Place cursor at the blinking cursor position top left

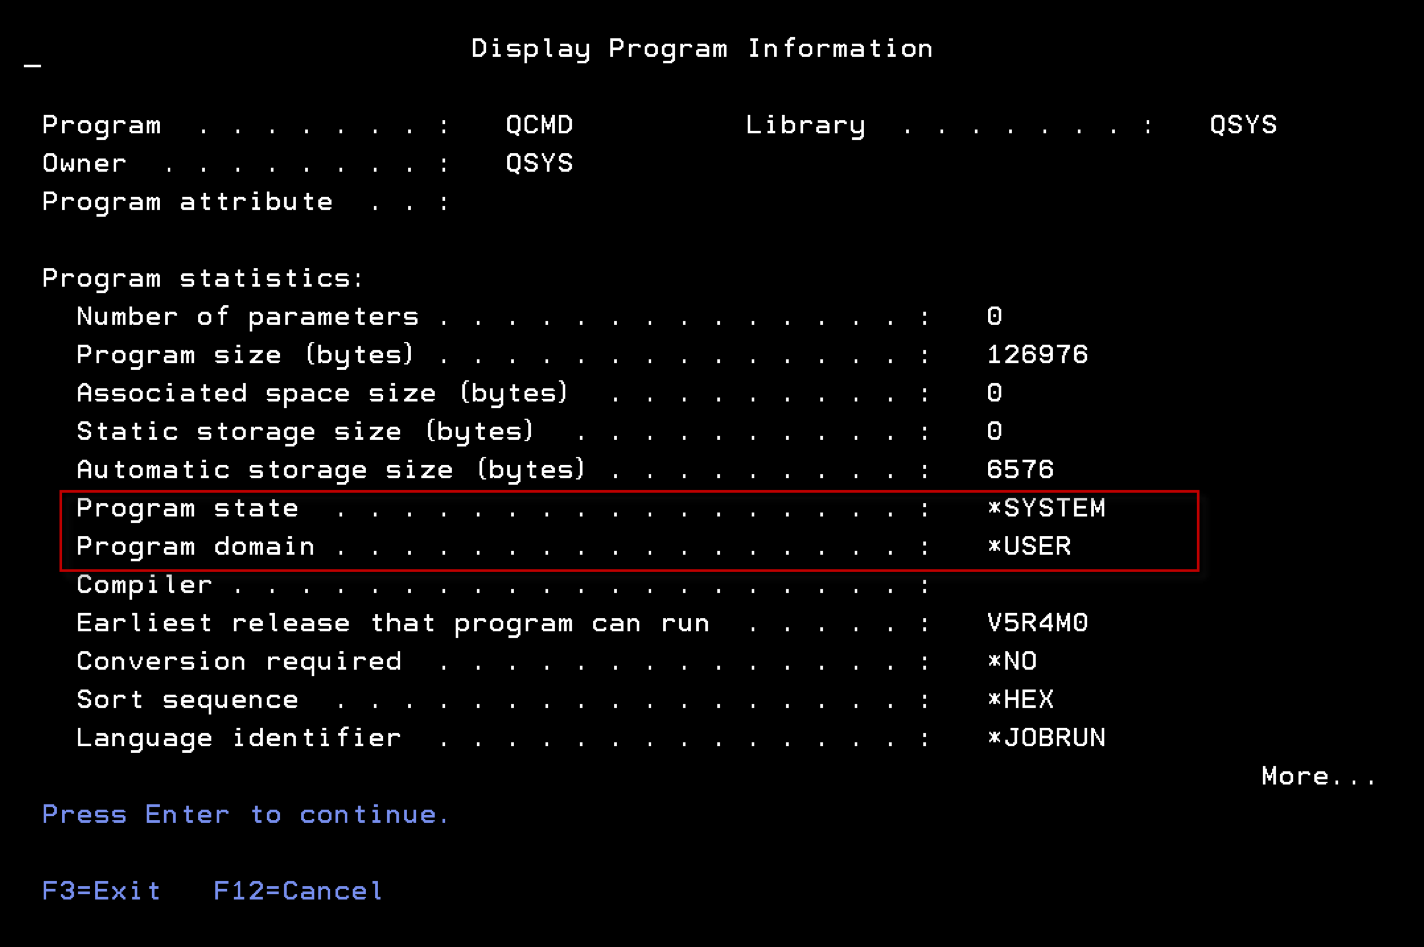(x=33, y=66)
